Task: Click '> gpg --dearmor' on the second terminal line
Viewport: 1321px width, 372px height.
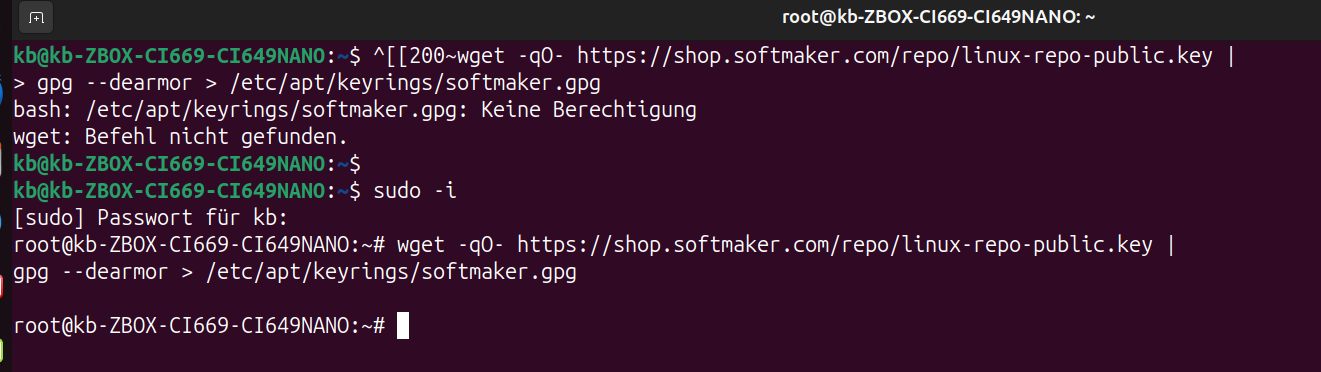Action: [x=98, y=83]
